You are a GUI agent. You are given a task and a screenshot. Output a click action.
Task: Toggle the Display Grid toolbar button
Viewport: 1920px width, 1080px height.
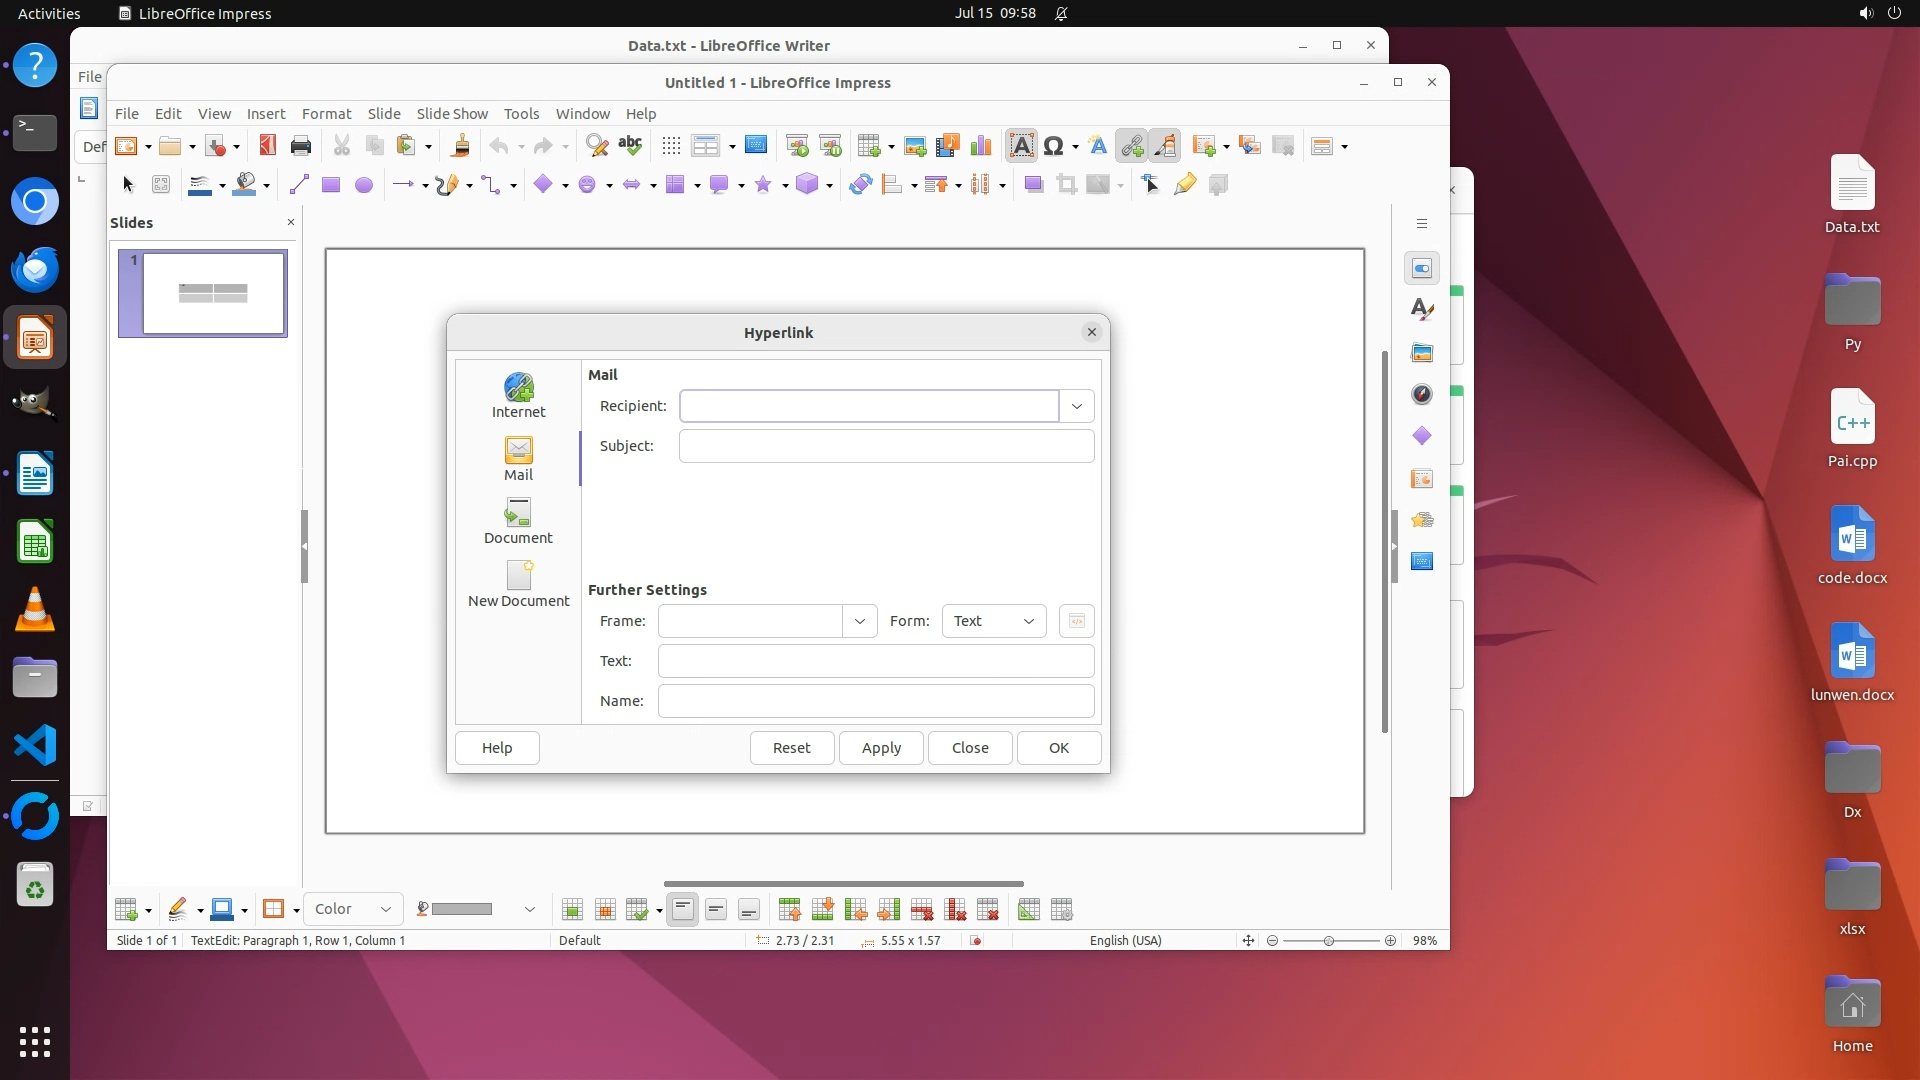[671, 146]
